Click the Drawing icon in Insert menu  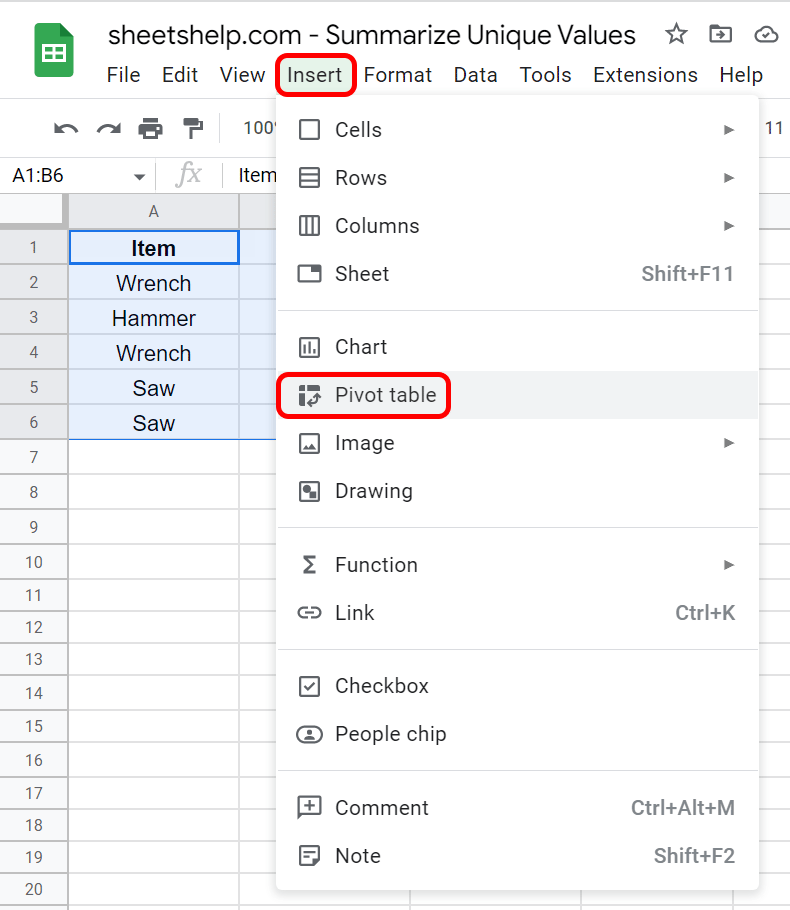pyautogui.click(x=309, y=491)
